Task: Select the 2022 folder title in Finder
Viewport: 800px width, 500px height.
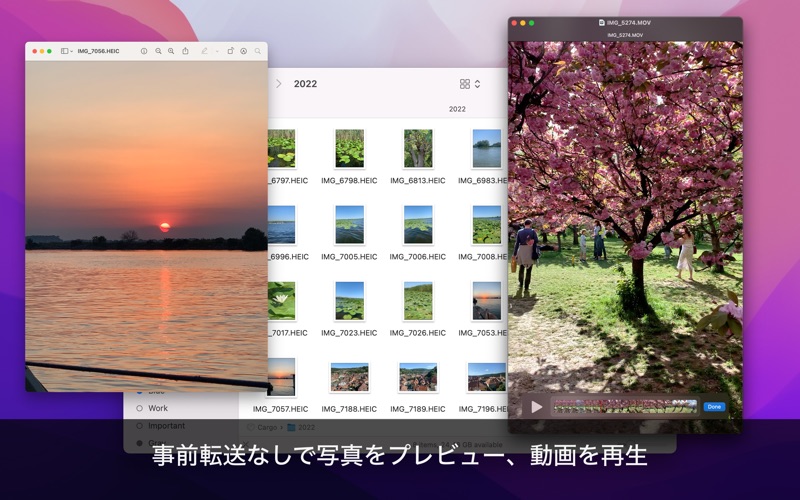Action: tap(305, 84)
